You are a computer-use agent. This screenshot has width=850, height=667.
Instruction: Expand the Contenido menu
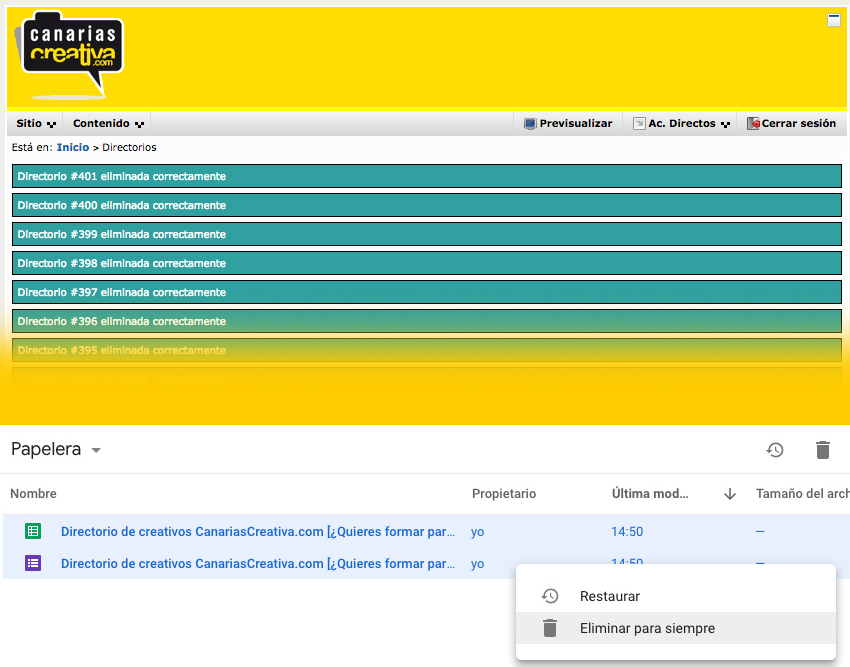click(x=108, y=124)
